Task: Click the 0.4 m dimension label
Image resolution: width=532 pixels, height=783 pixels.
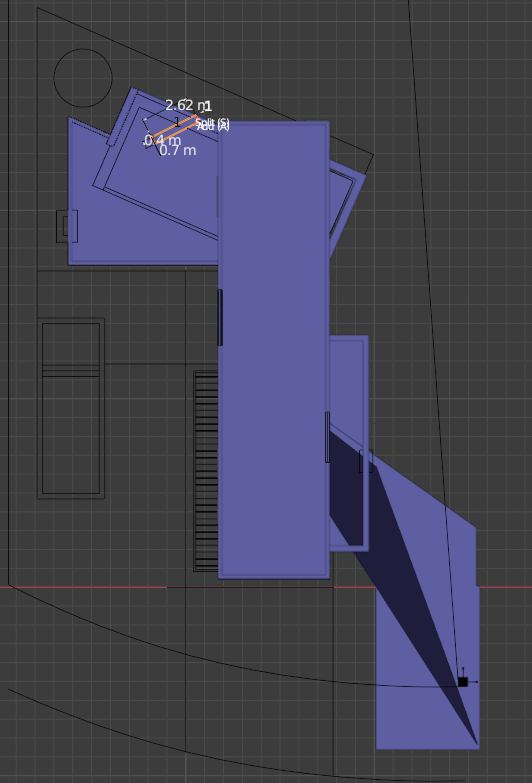Action: coord(162,140)
